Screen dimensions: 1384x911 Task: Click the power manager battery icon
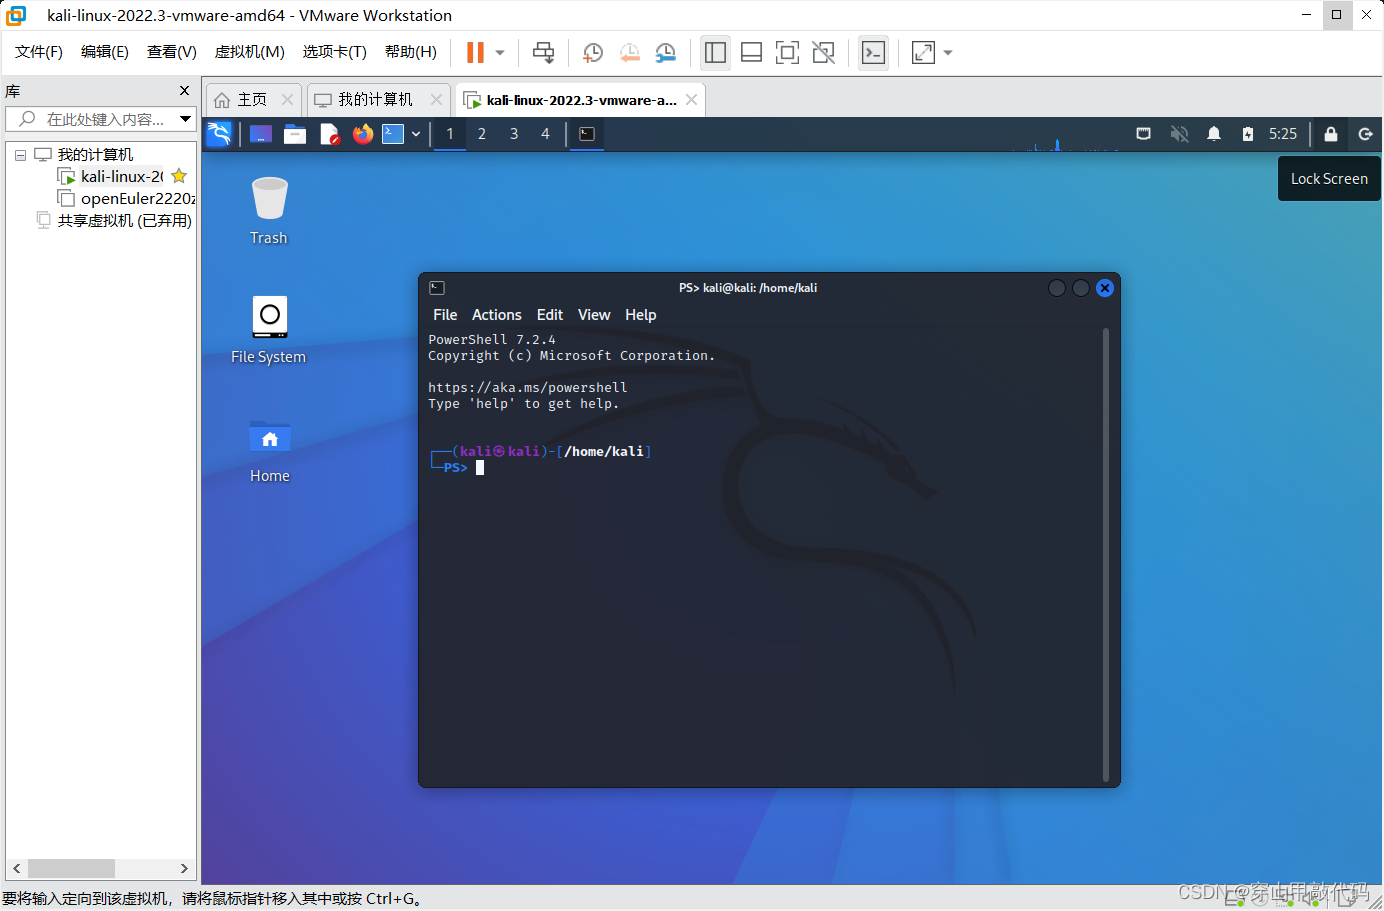pyautogui.click(x=1248, y=134)
